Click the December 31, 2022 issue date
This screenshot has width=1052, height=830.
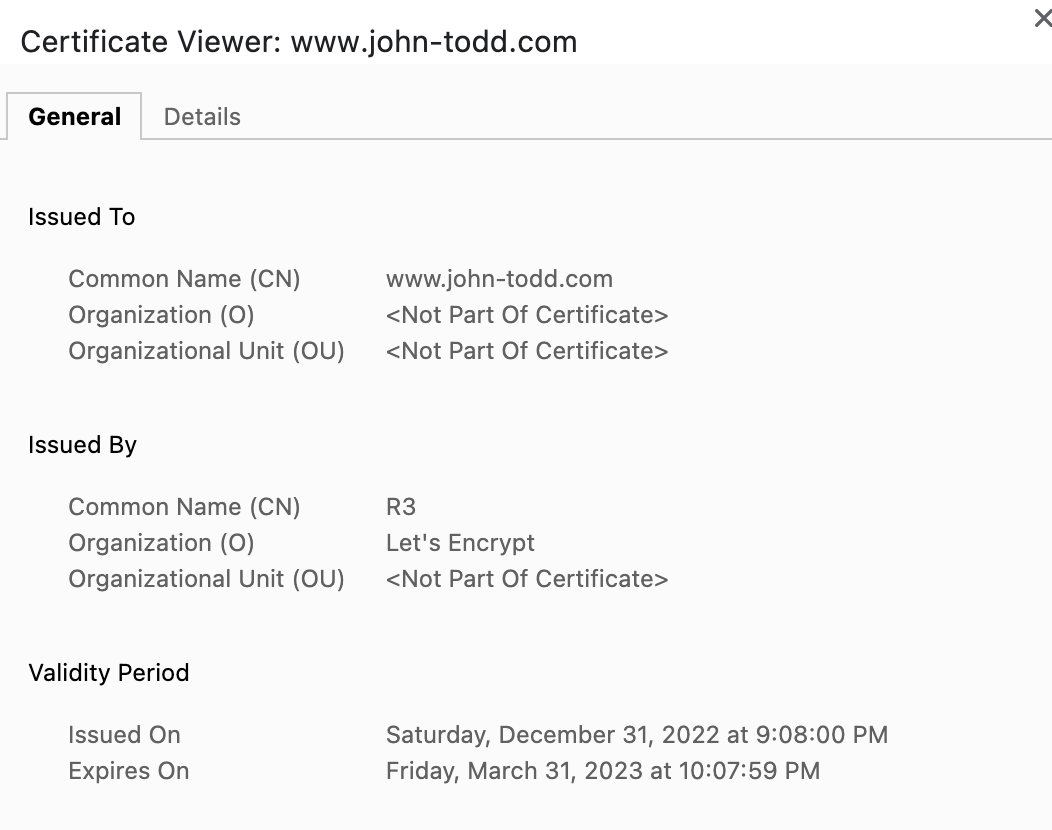[636, 735]
